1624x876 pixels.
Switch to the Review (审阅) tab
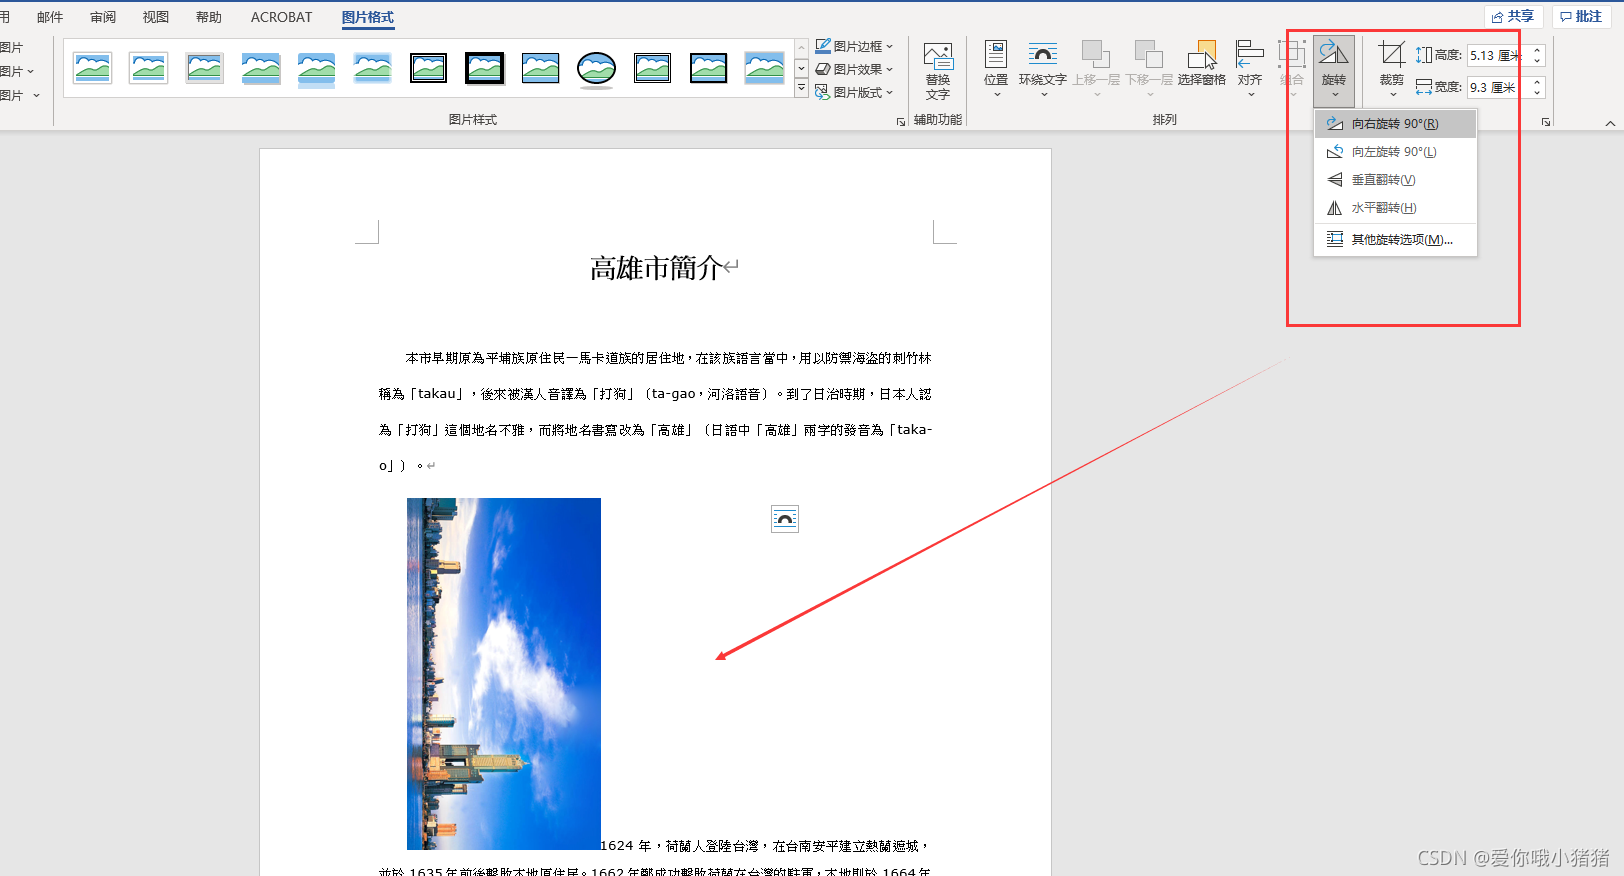pyautogui.click(x=103, y=17)
